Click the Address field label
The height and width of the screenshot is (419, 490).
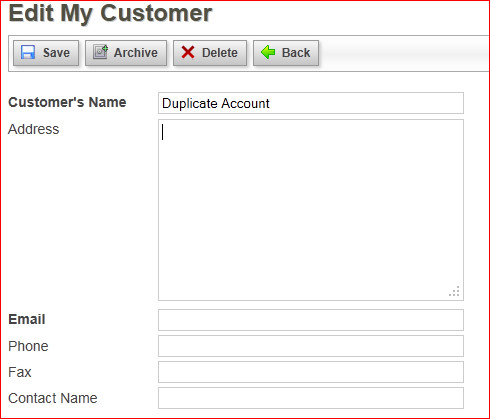click(x=34, y=129)
